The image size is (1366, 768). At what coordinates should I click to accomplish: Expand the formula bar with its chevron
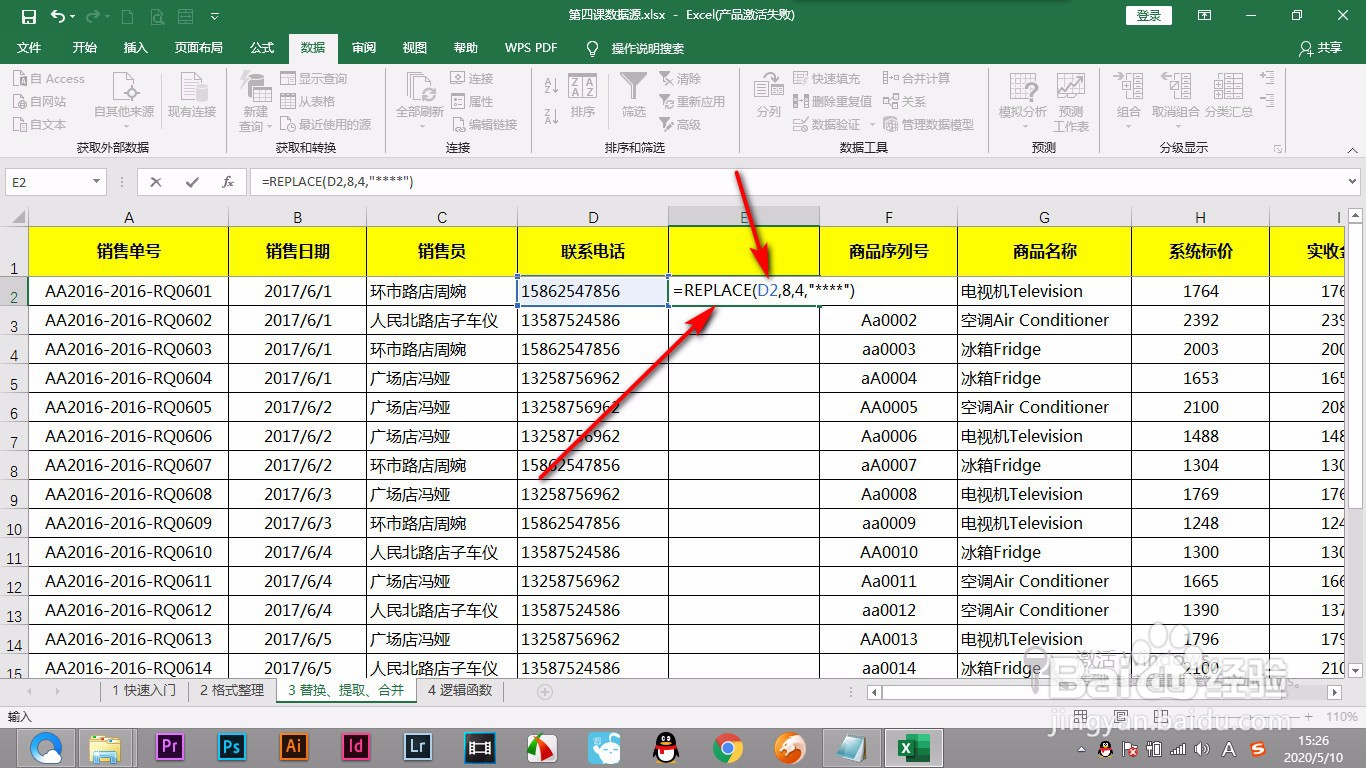click(x=1353, y=182)
